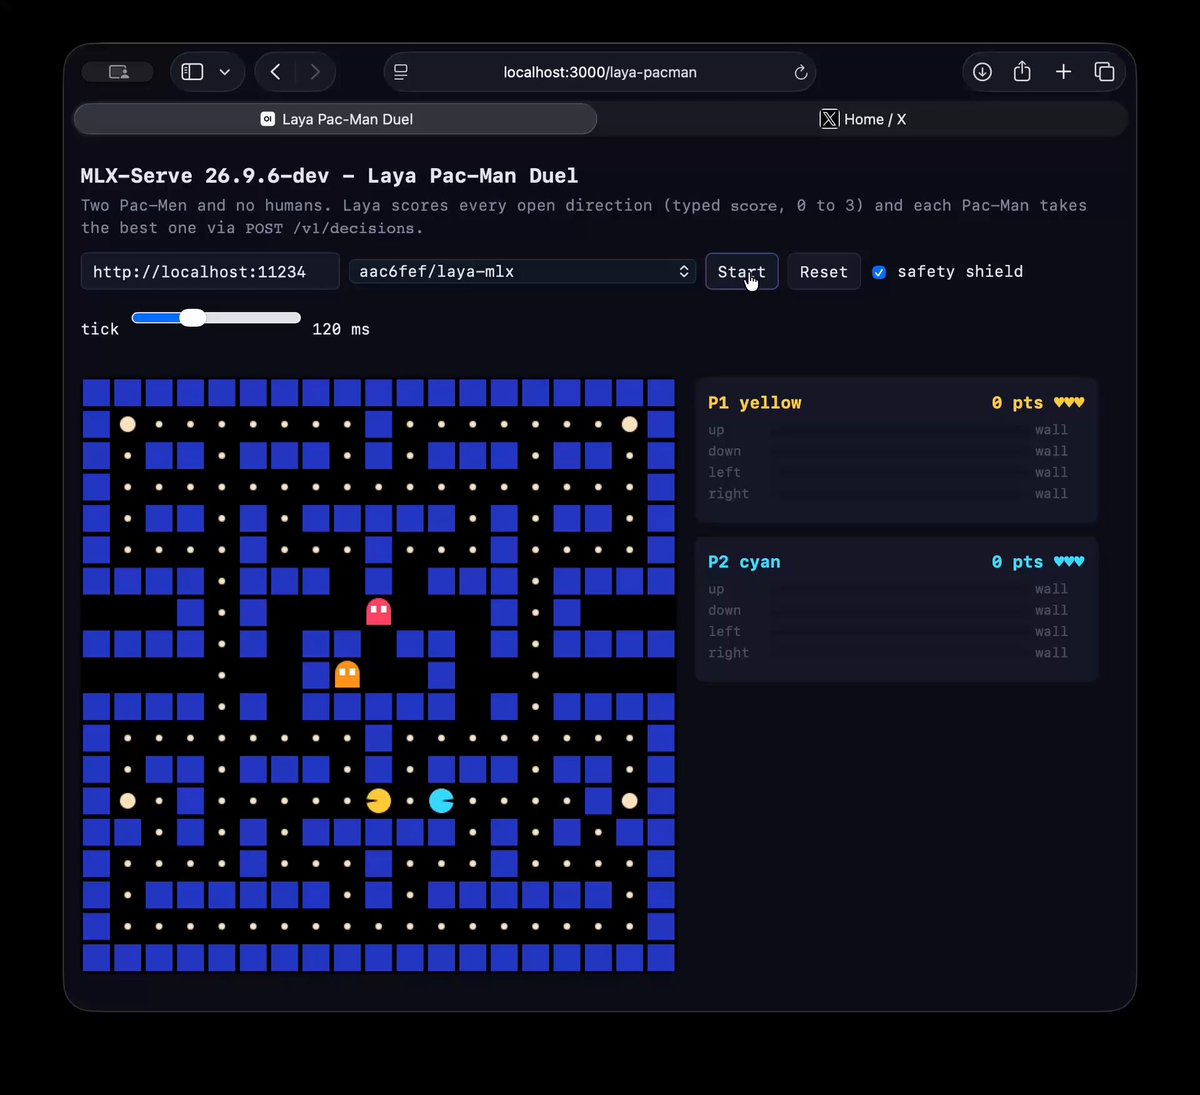Click the page reader icon in address bar
Viewport: 1200px width, 1095px height.
(x=401, y=72)
